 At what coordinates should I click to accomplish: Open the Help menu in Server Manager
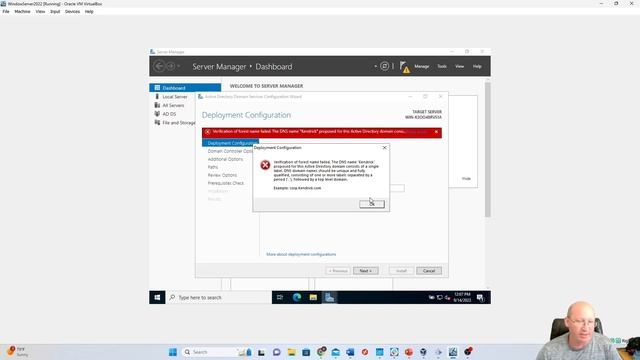pos(477,66)
